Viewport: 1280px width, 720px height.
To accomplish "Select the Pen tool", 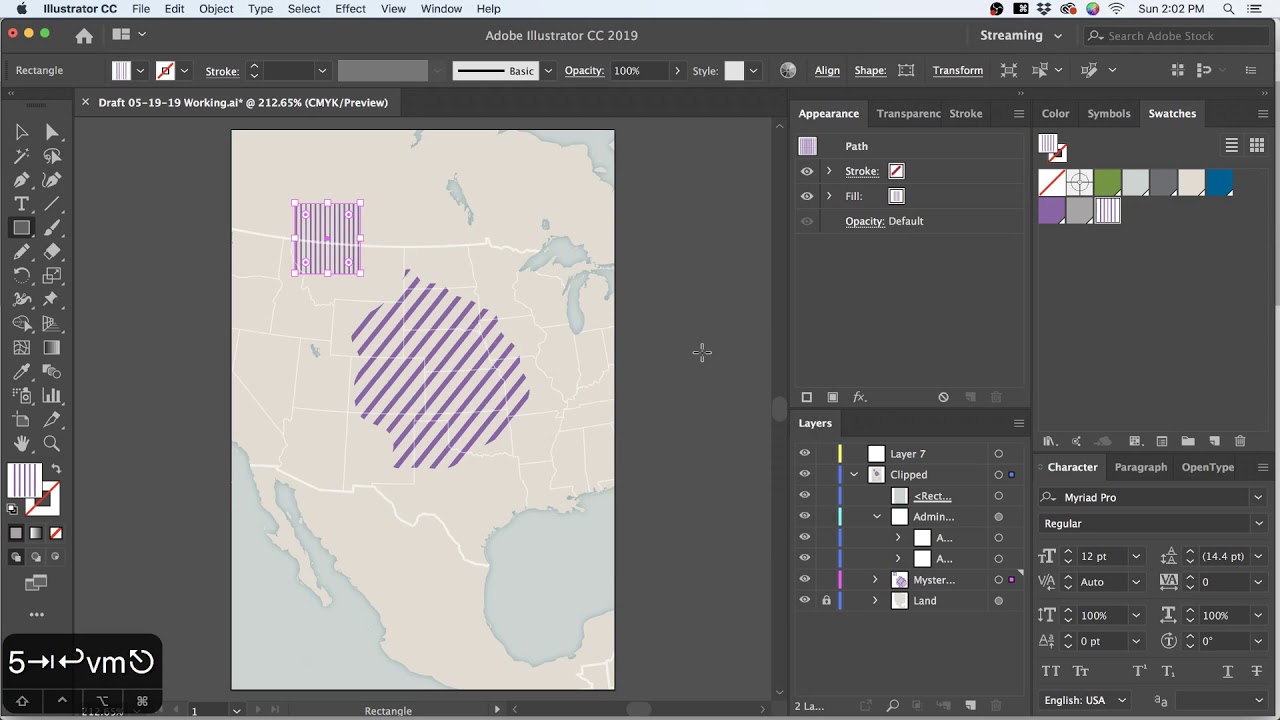I will pos(21,180).
